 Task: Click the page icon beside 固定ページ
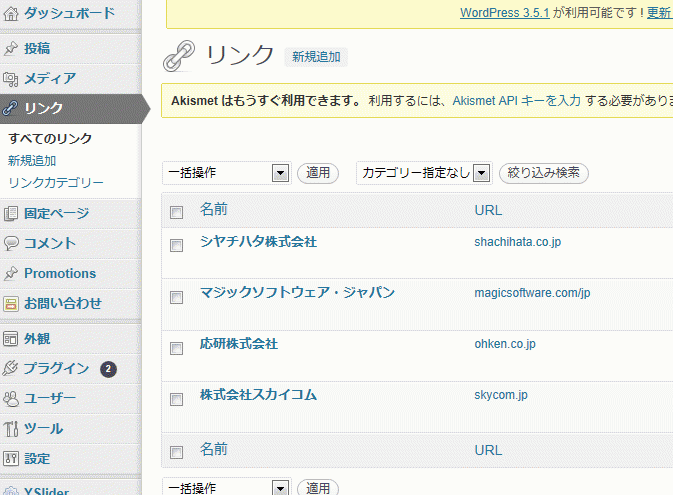(11, 213)
